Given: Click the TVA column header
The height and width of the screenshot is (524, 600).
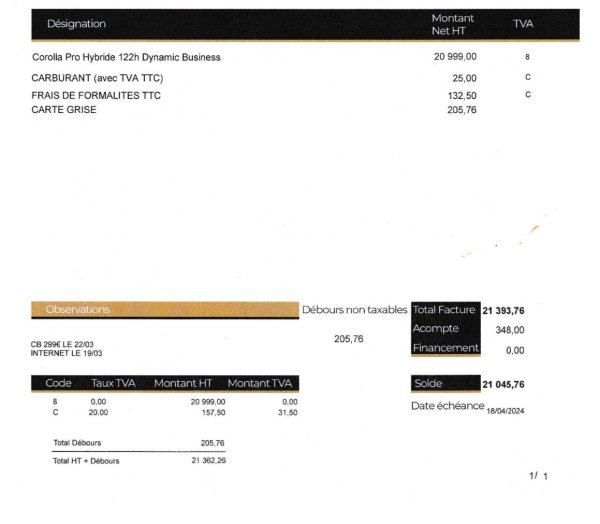Looking at the screenshot, I should coord(523,24).
